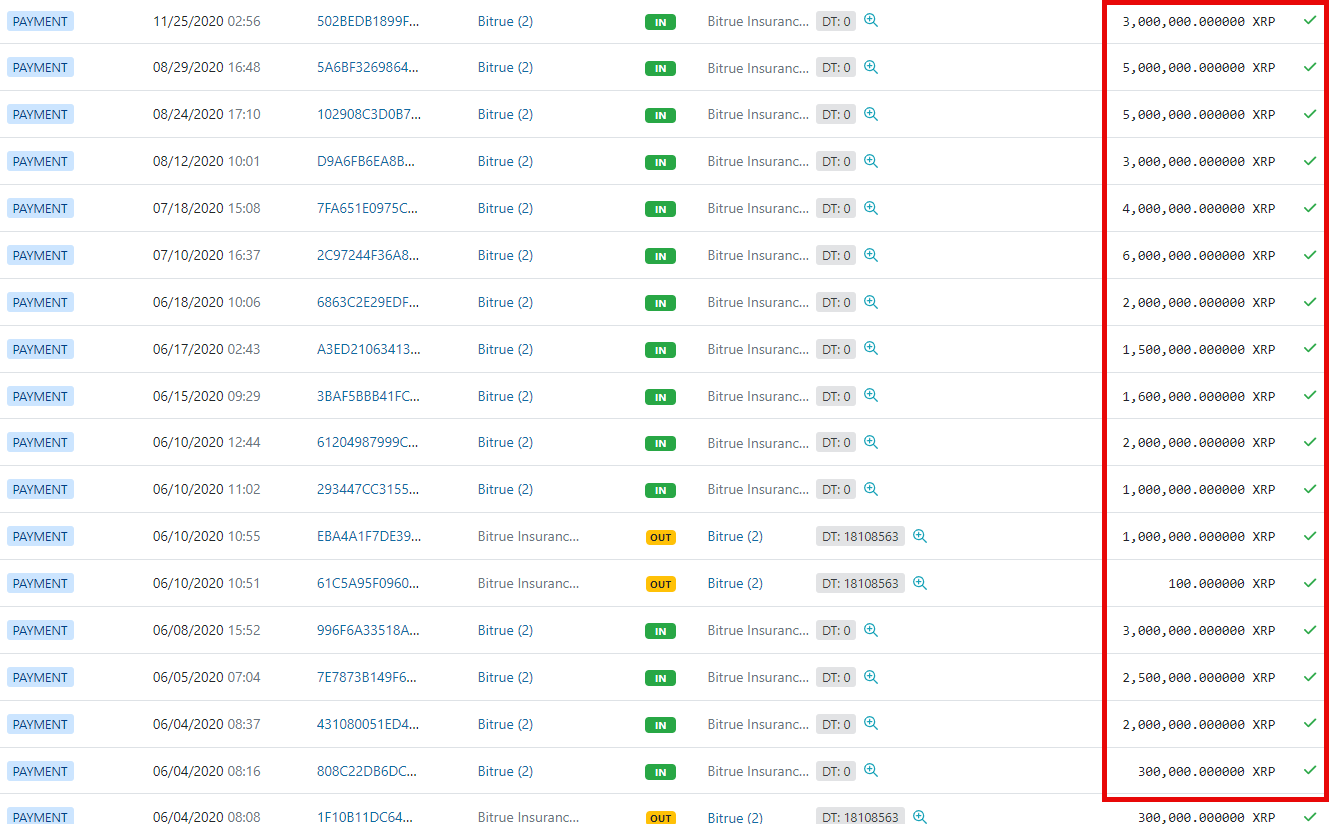Click magnifier icon for transaction 5A6BF3269864

(871, 67)
